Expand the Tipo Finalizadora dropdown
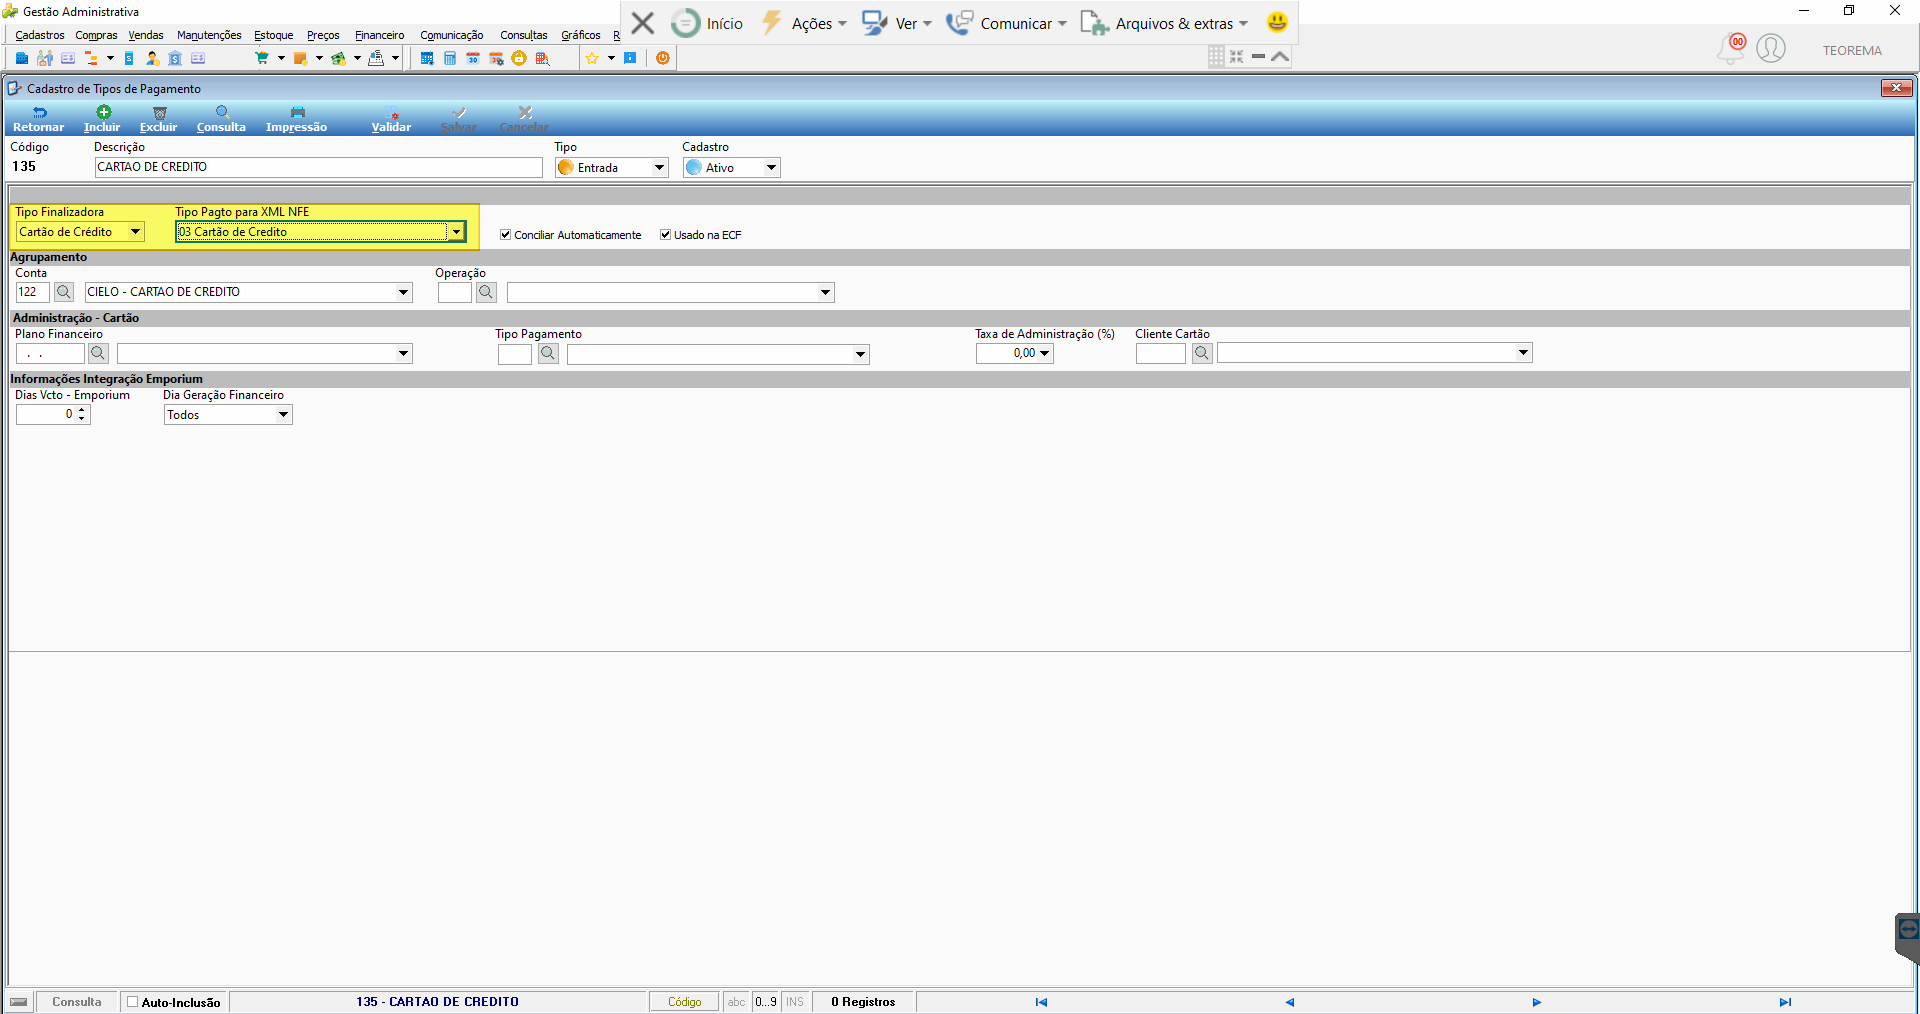 [x=136, y=232]
